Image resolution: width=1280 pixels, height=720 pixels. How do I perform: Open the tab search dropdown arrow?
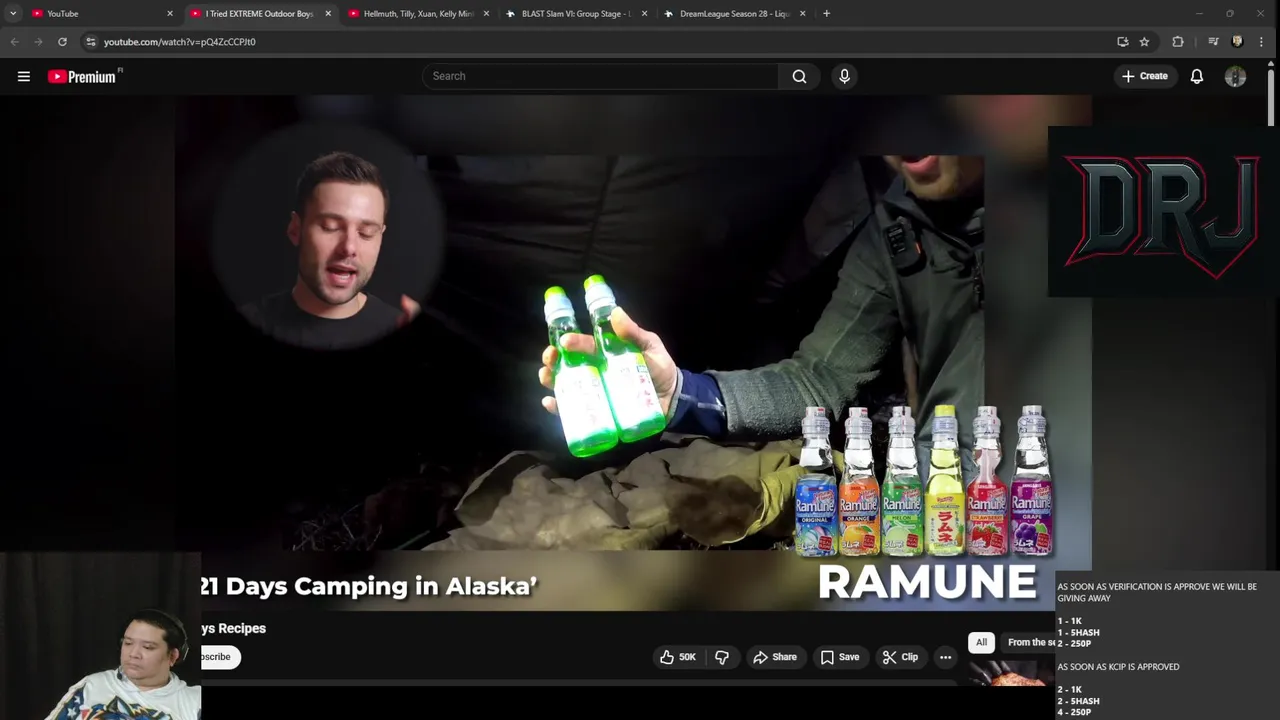coord(13,14)
